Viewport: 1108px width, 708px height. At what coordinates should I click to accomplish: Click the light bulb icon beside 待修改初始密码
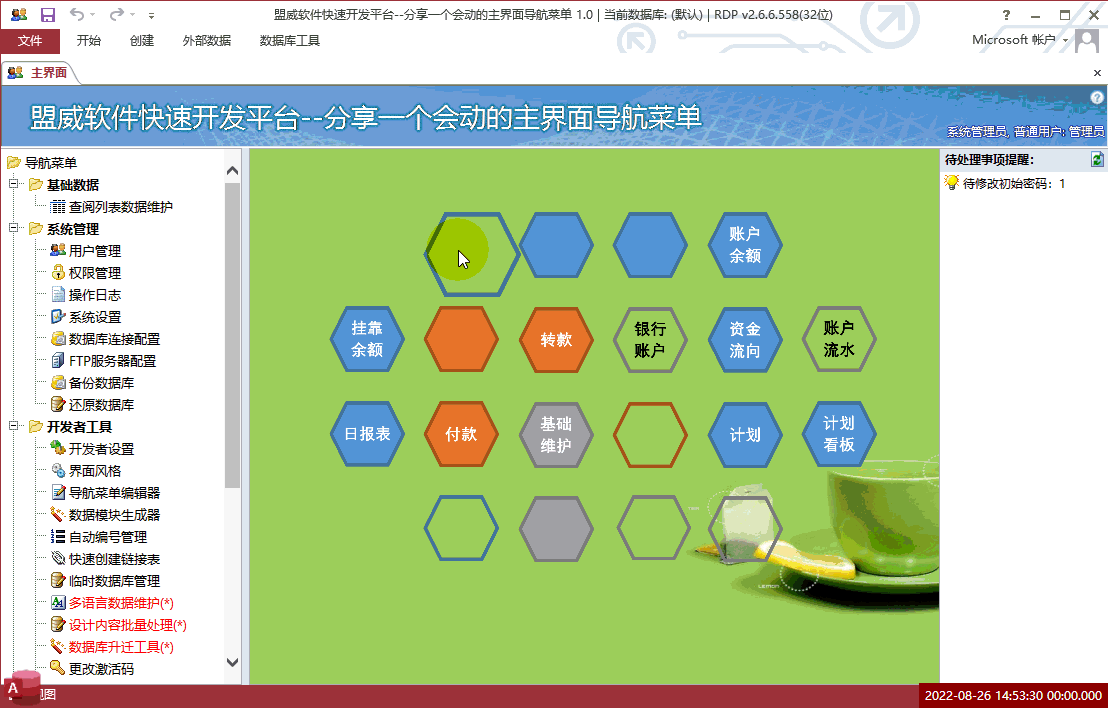tap(951, 183)
